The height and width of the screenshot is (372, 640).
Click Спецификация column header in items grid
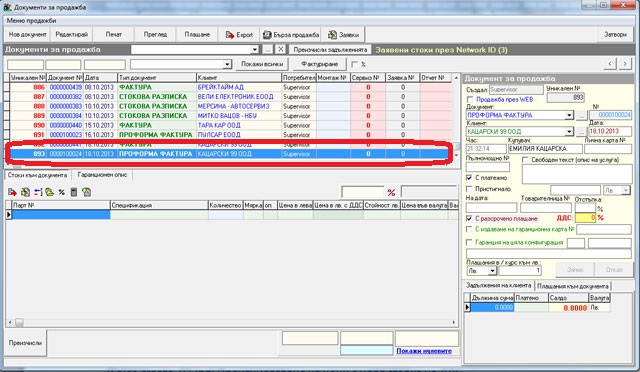[159, 205]
